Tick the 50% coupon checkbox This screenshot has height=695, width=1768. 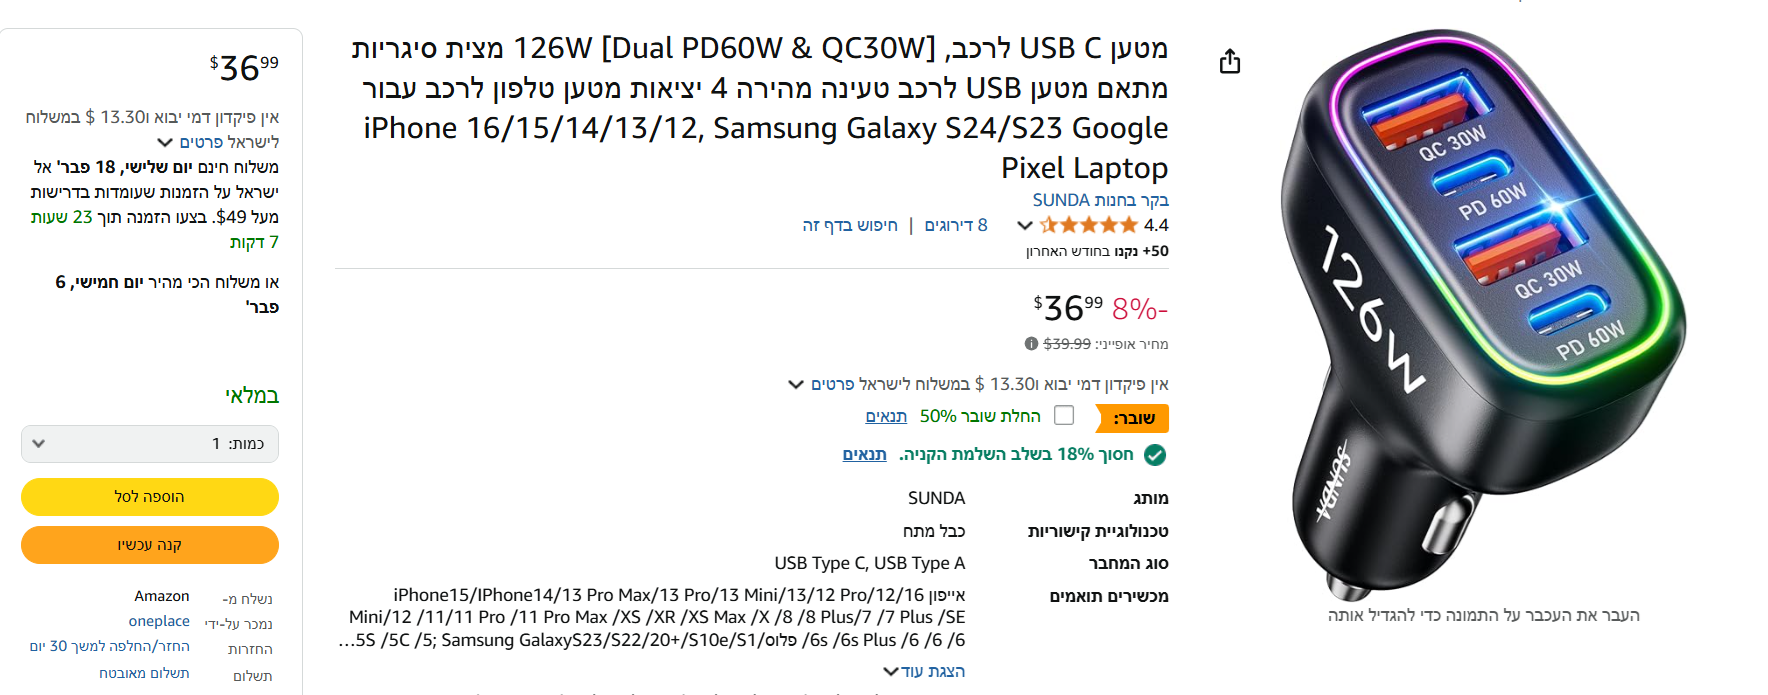1064,415
